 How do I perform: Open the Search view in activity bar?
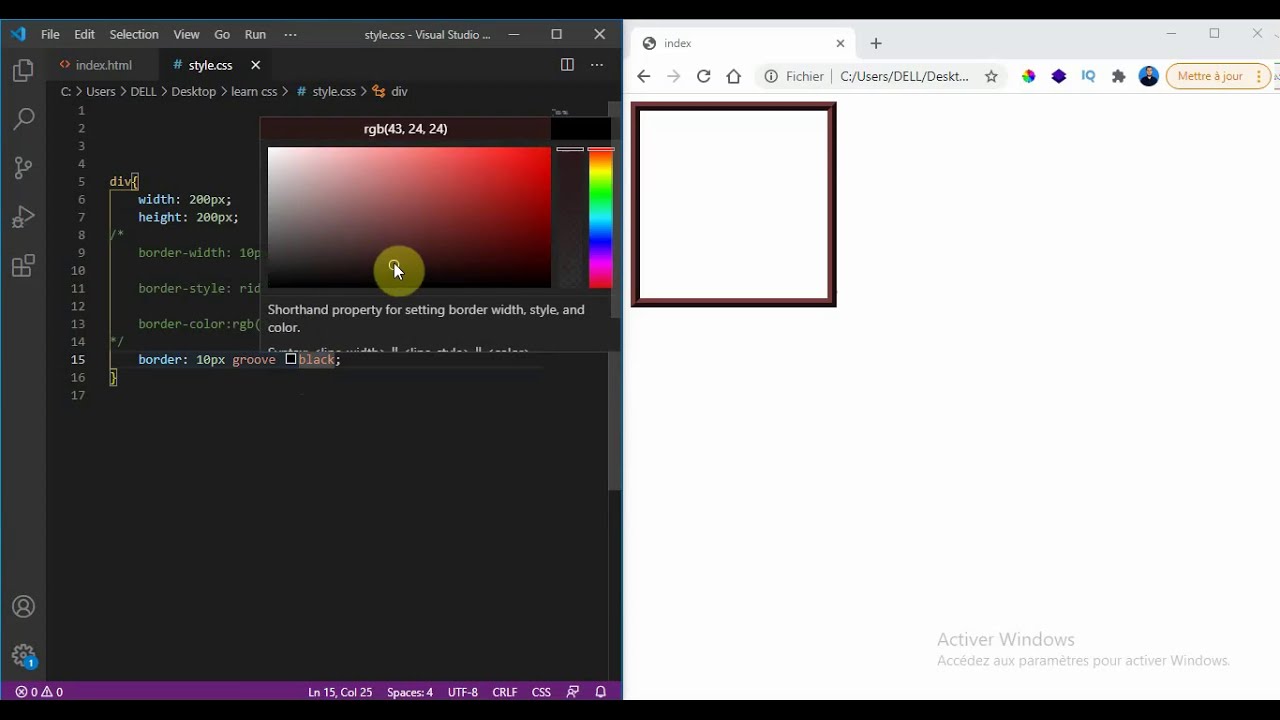(23, 119)
